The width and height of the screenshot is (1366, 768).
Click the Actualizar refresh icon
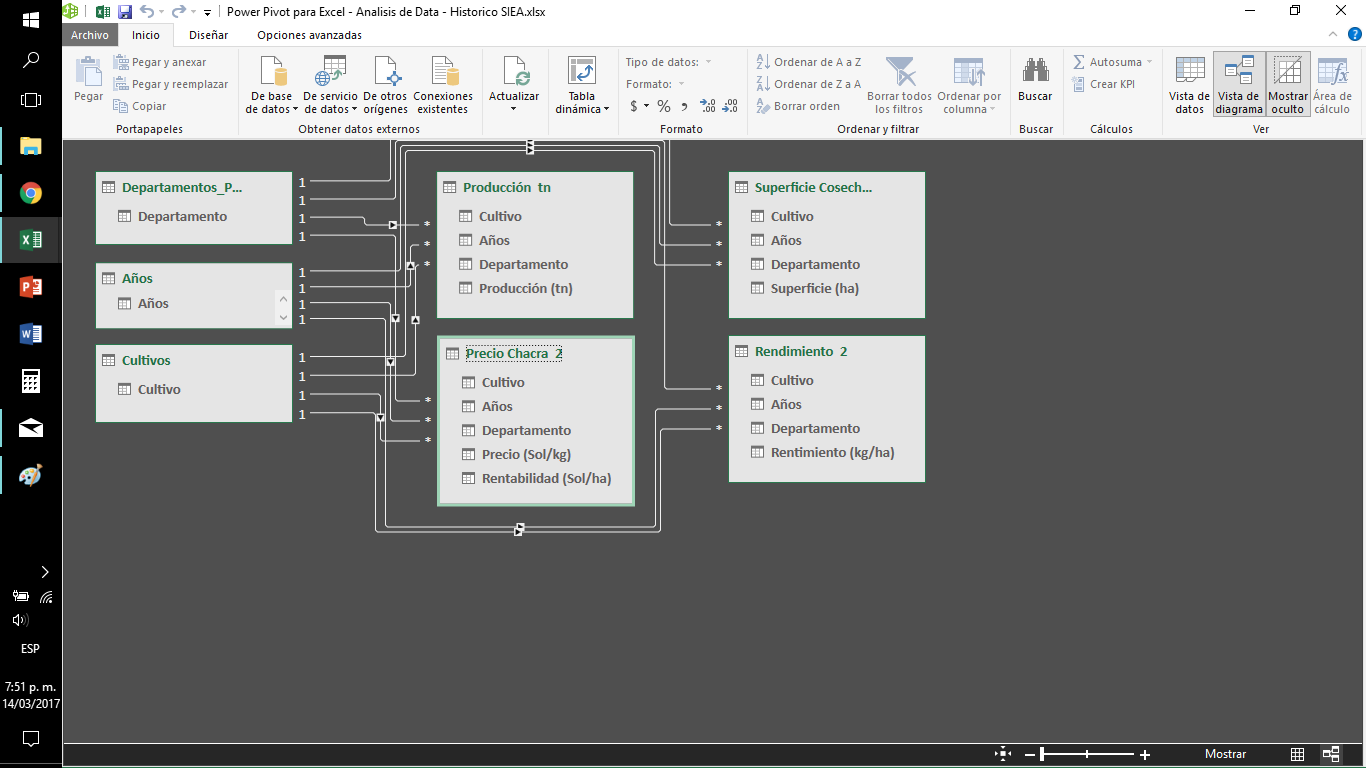516,71
